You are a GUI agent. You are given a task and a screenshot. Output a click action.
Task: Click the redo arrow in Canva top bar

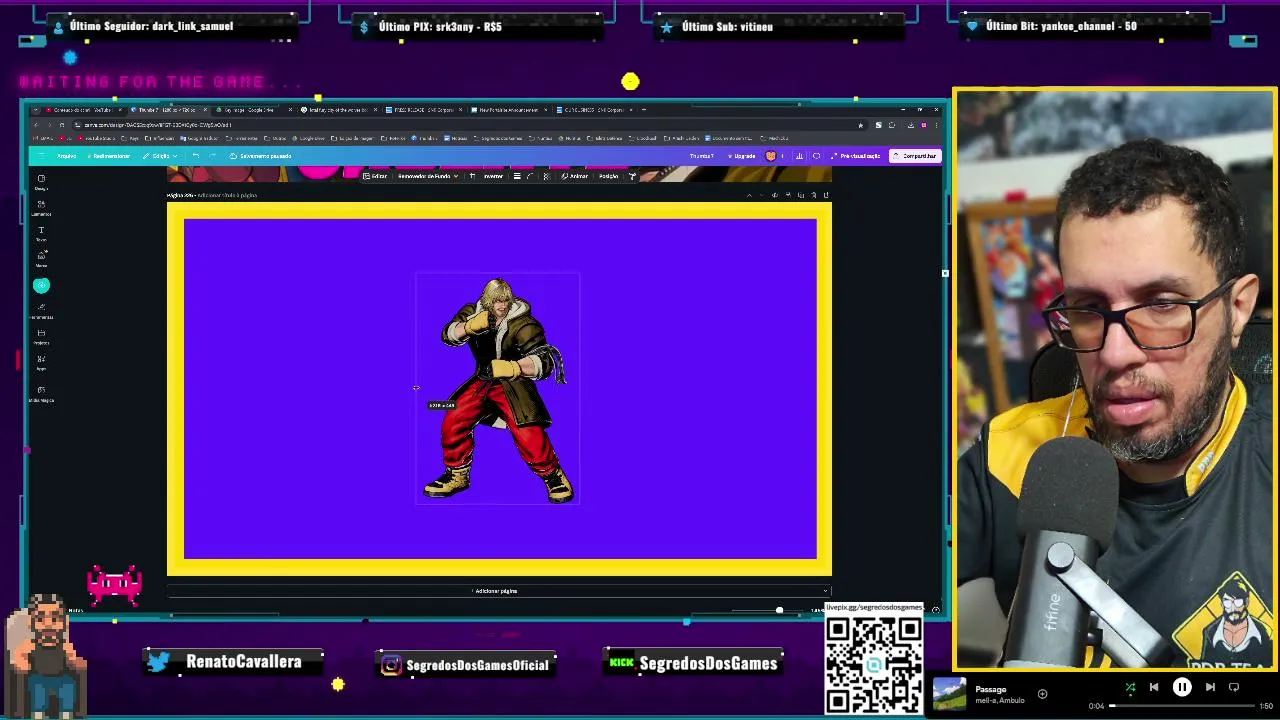[212, 156]
